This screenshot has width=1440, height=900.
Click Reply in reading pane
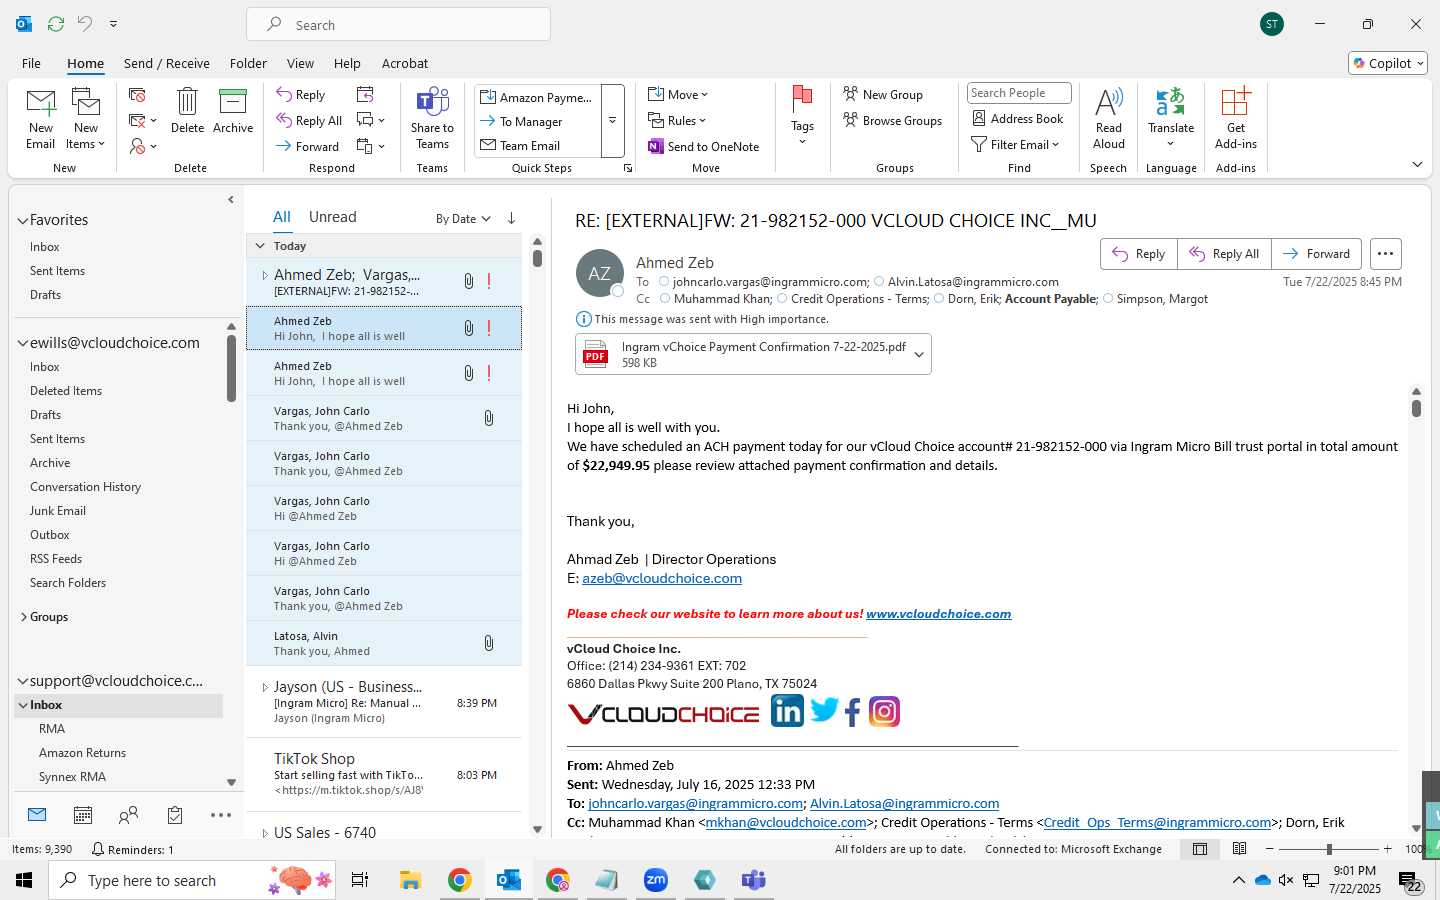(1139, 254)
